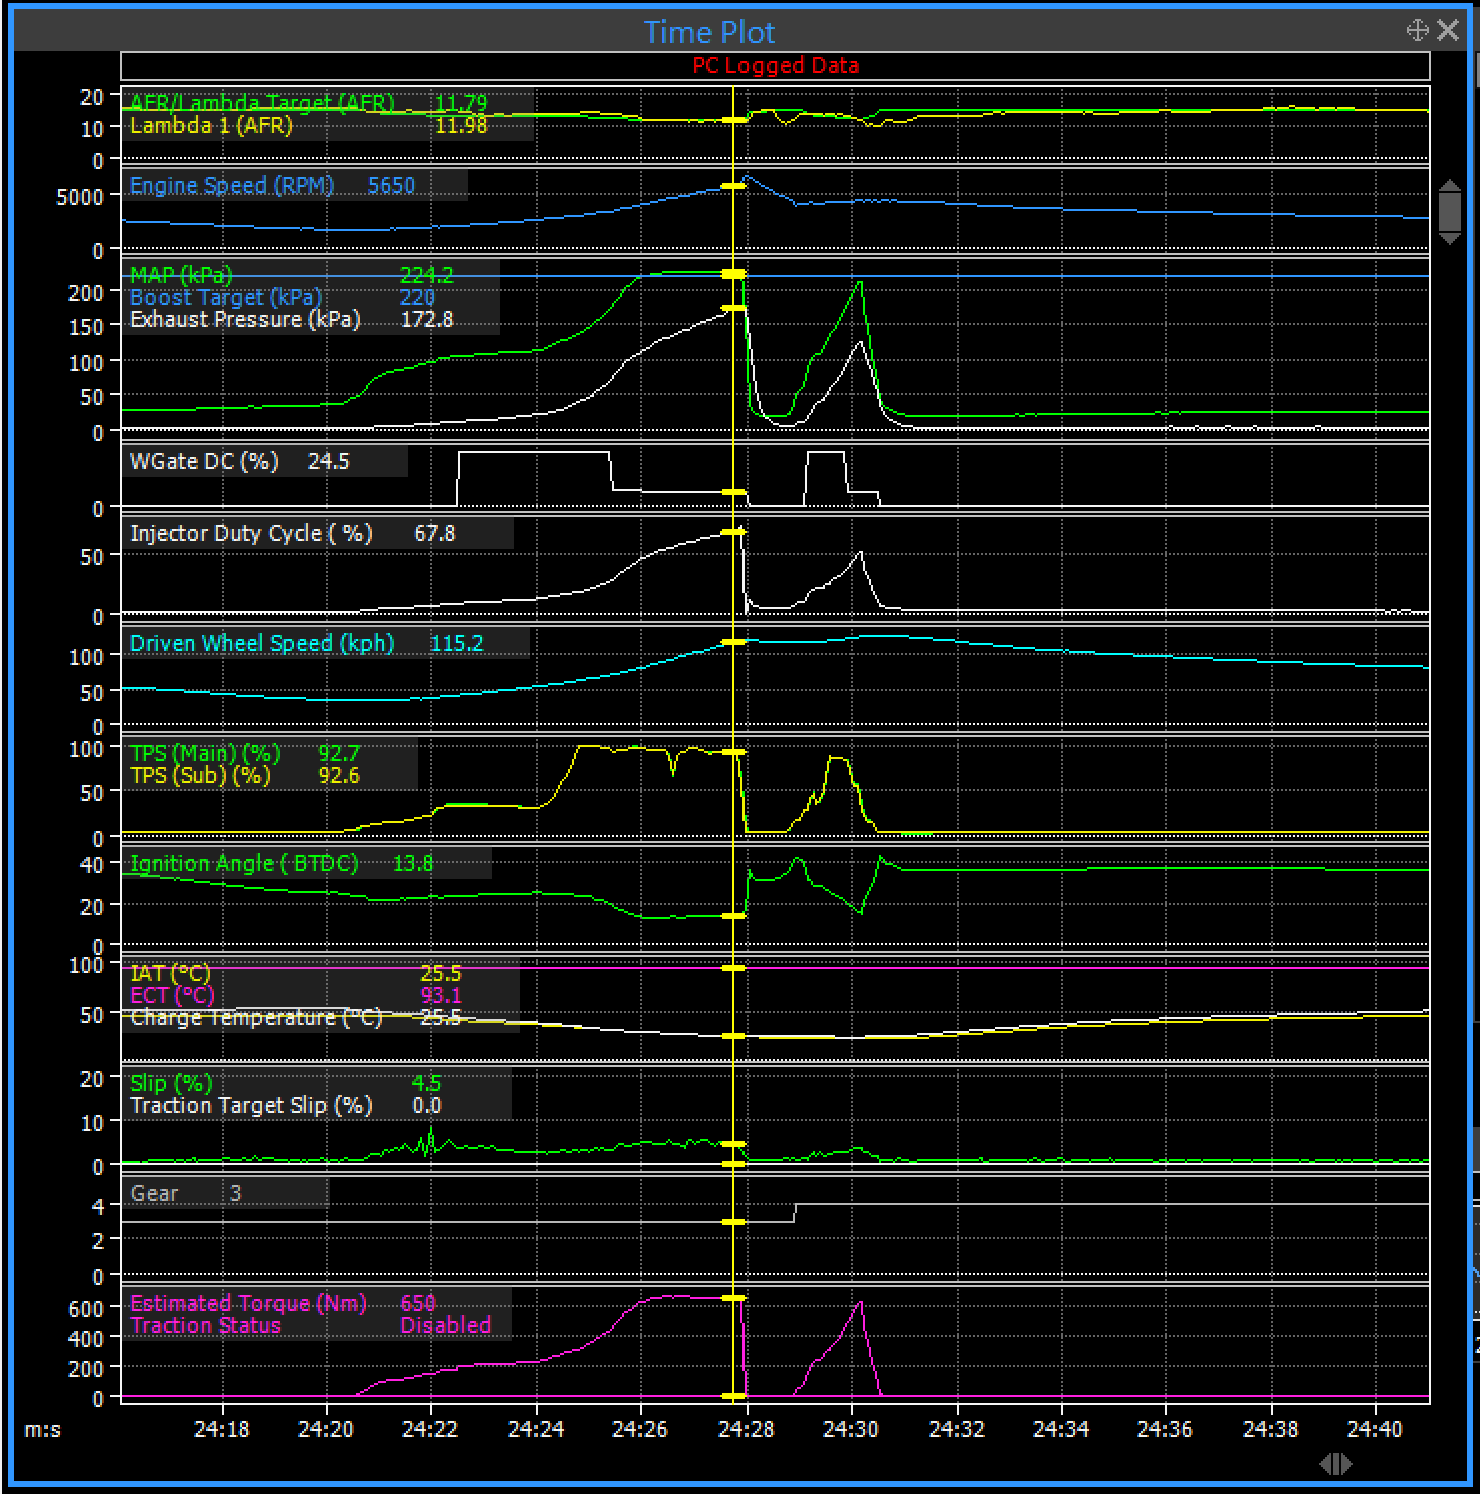1480x1494 pixels.
Task: Select the Charge Temperature (°C) label
Action: (x=256, y=1017)
